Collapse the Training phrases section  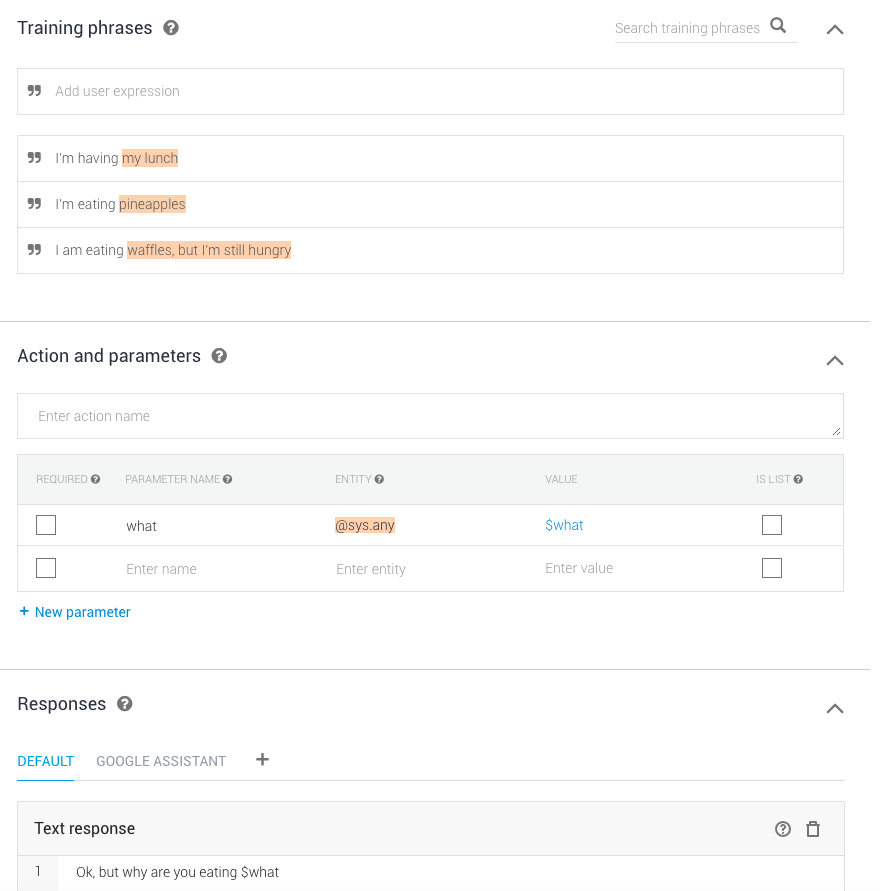[835, 29]
